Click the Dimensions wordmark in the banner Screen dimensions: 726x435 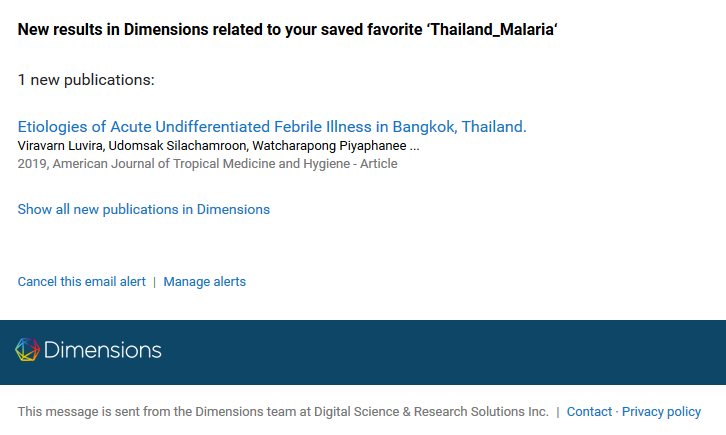[x=103, y=351]
